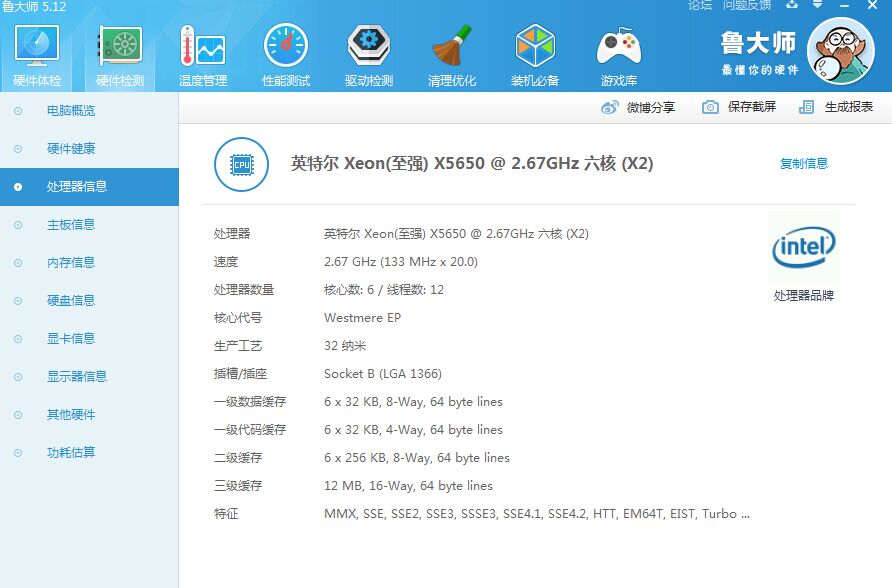Click the 游戏库 game controller icon
This screenshot has width=892, height=588.
click(618, 45)
